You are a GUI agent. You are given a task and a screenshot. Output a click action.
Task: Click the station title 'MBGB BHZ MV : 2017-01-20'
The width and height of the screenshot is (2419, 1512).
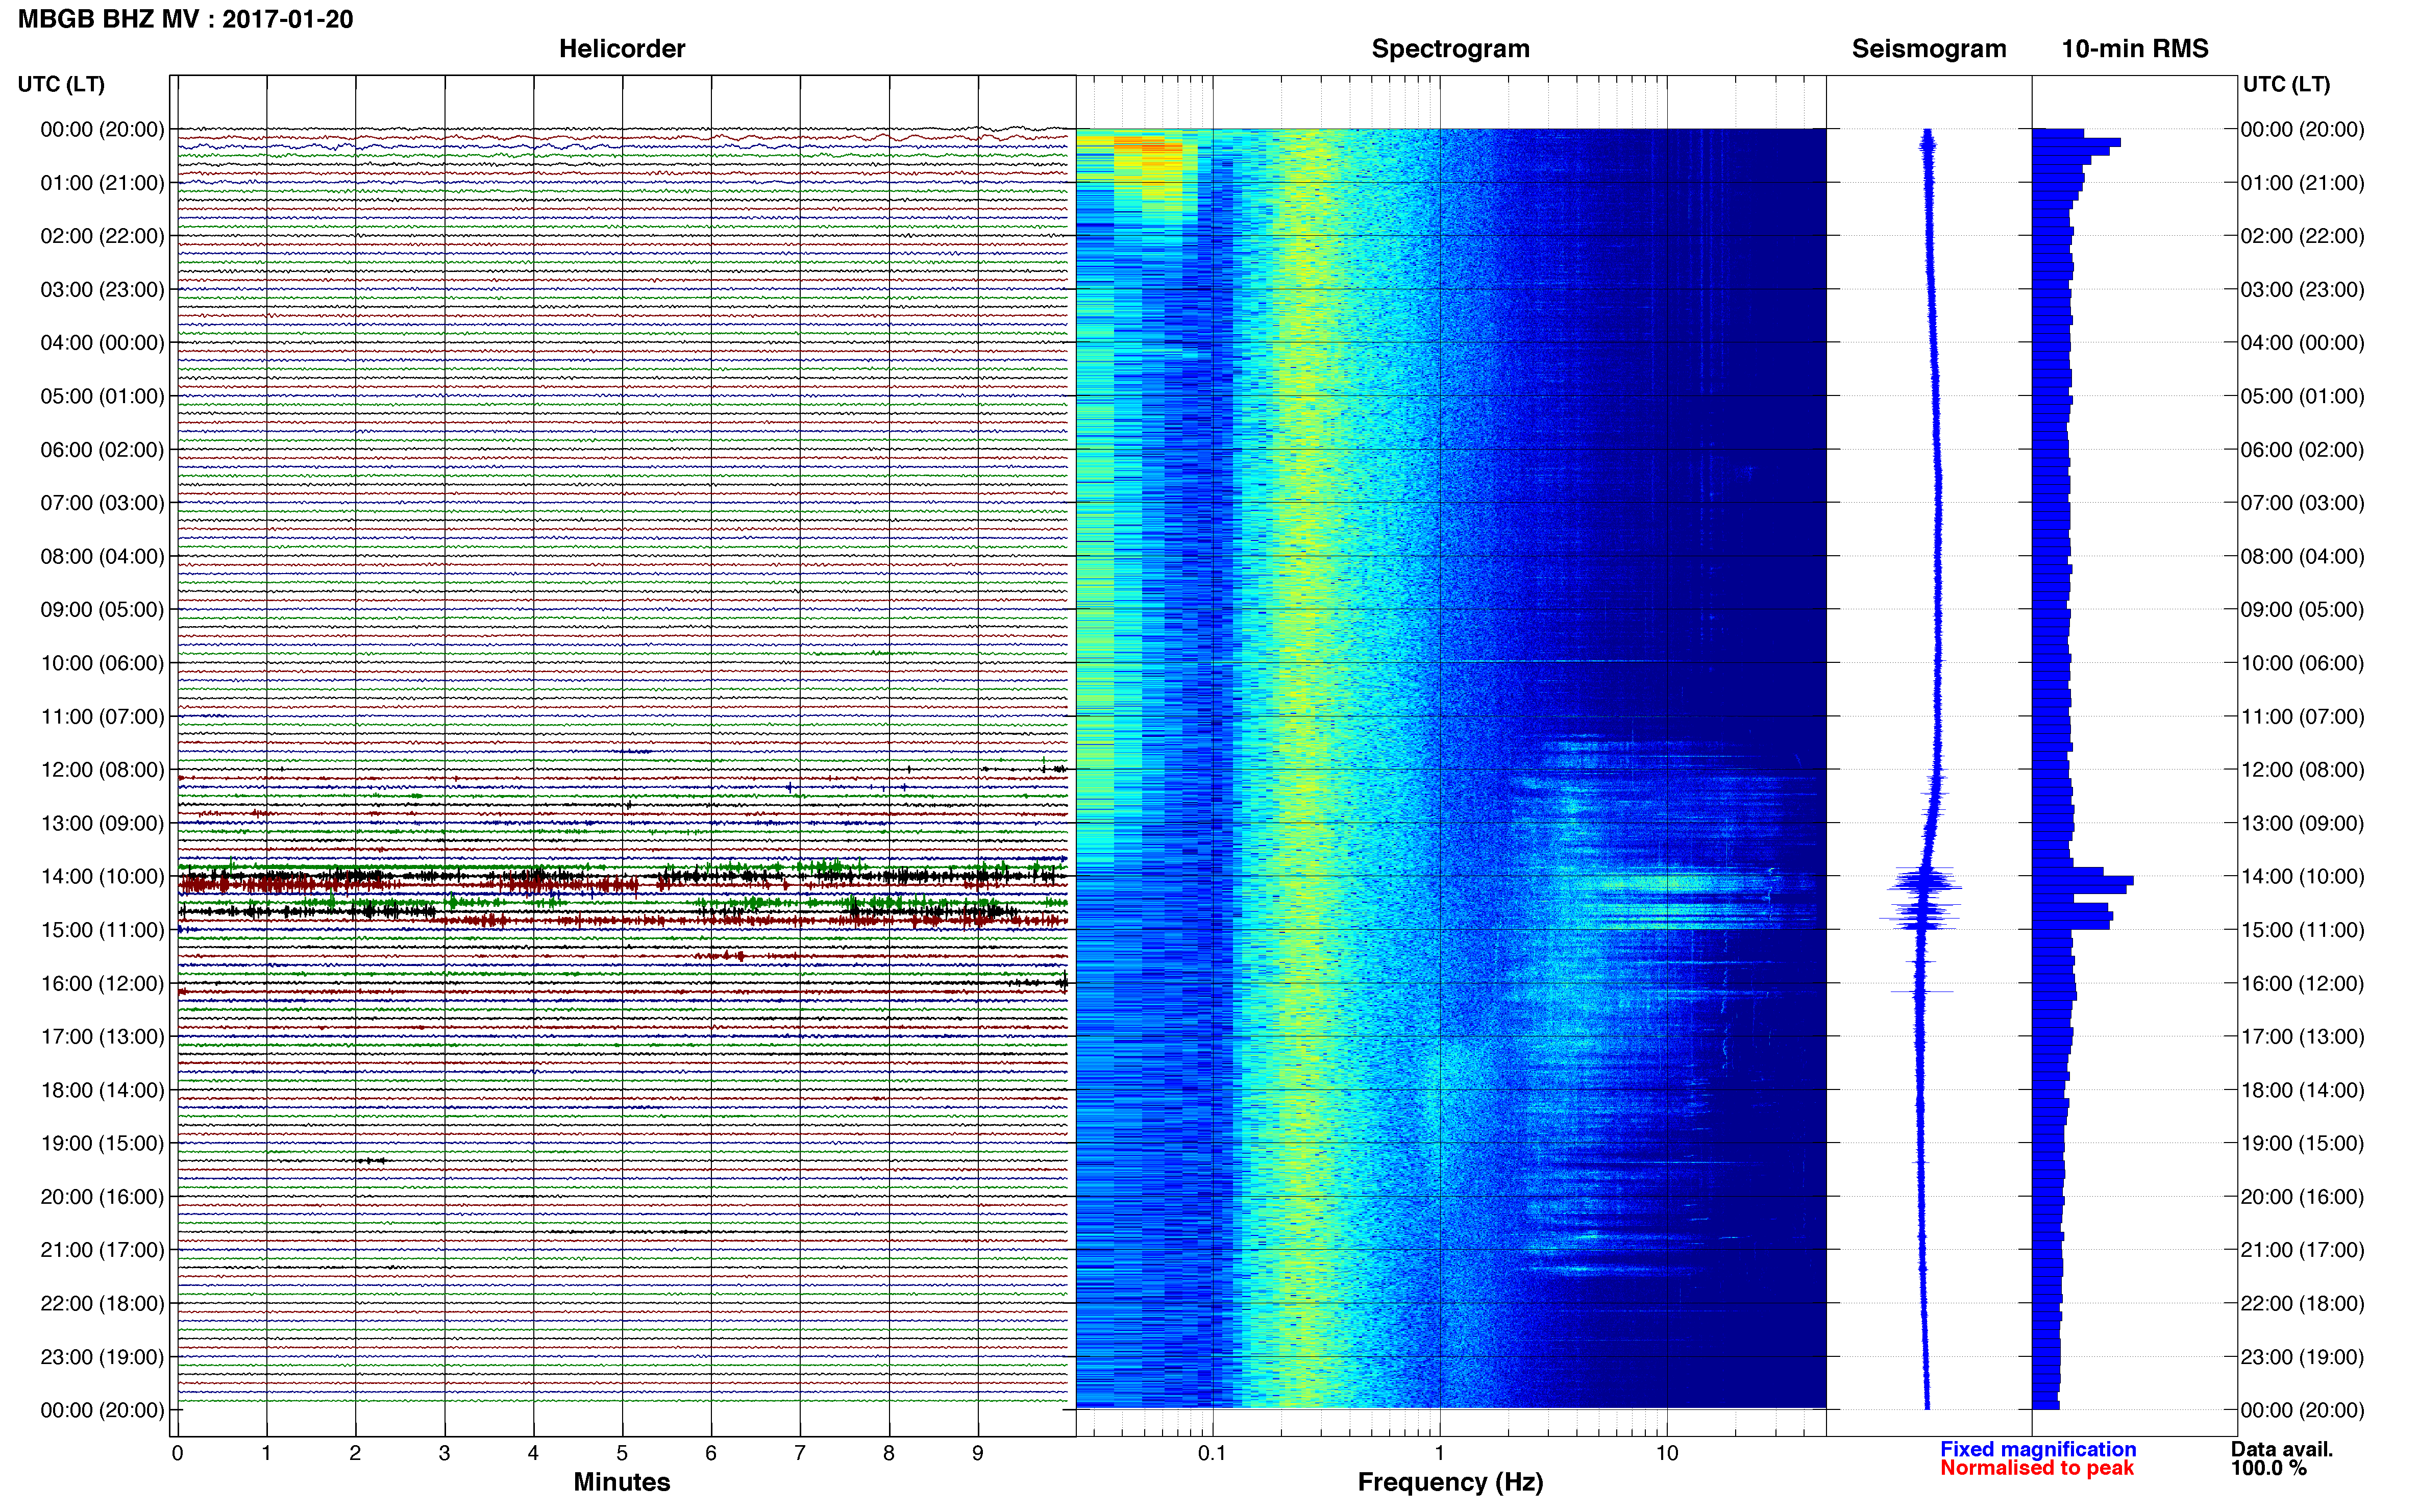186,19
